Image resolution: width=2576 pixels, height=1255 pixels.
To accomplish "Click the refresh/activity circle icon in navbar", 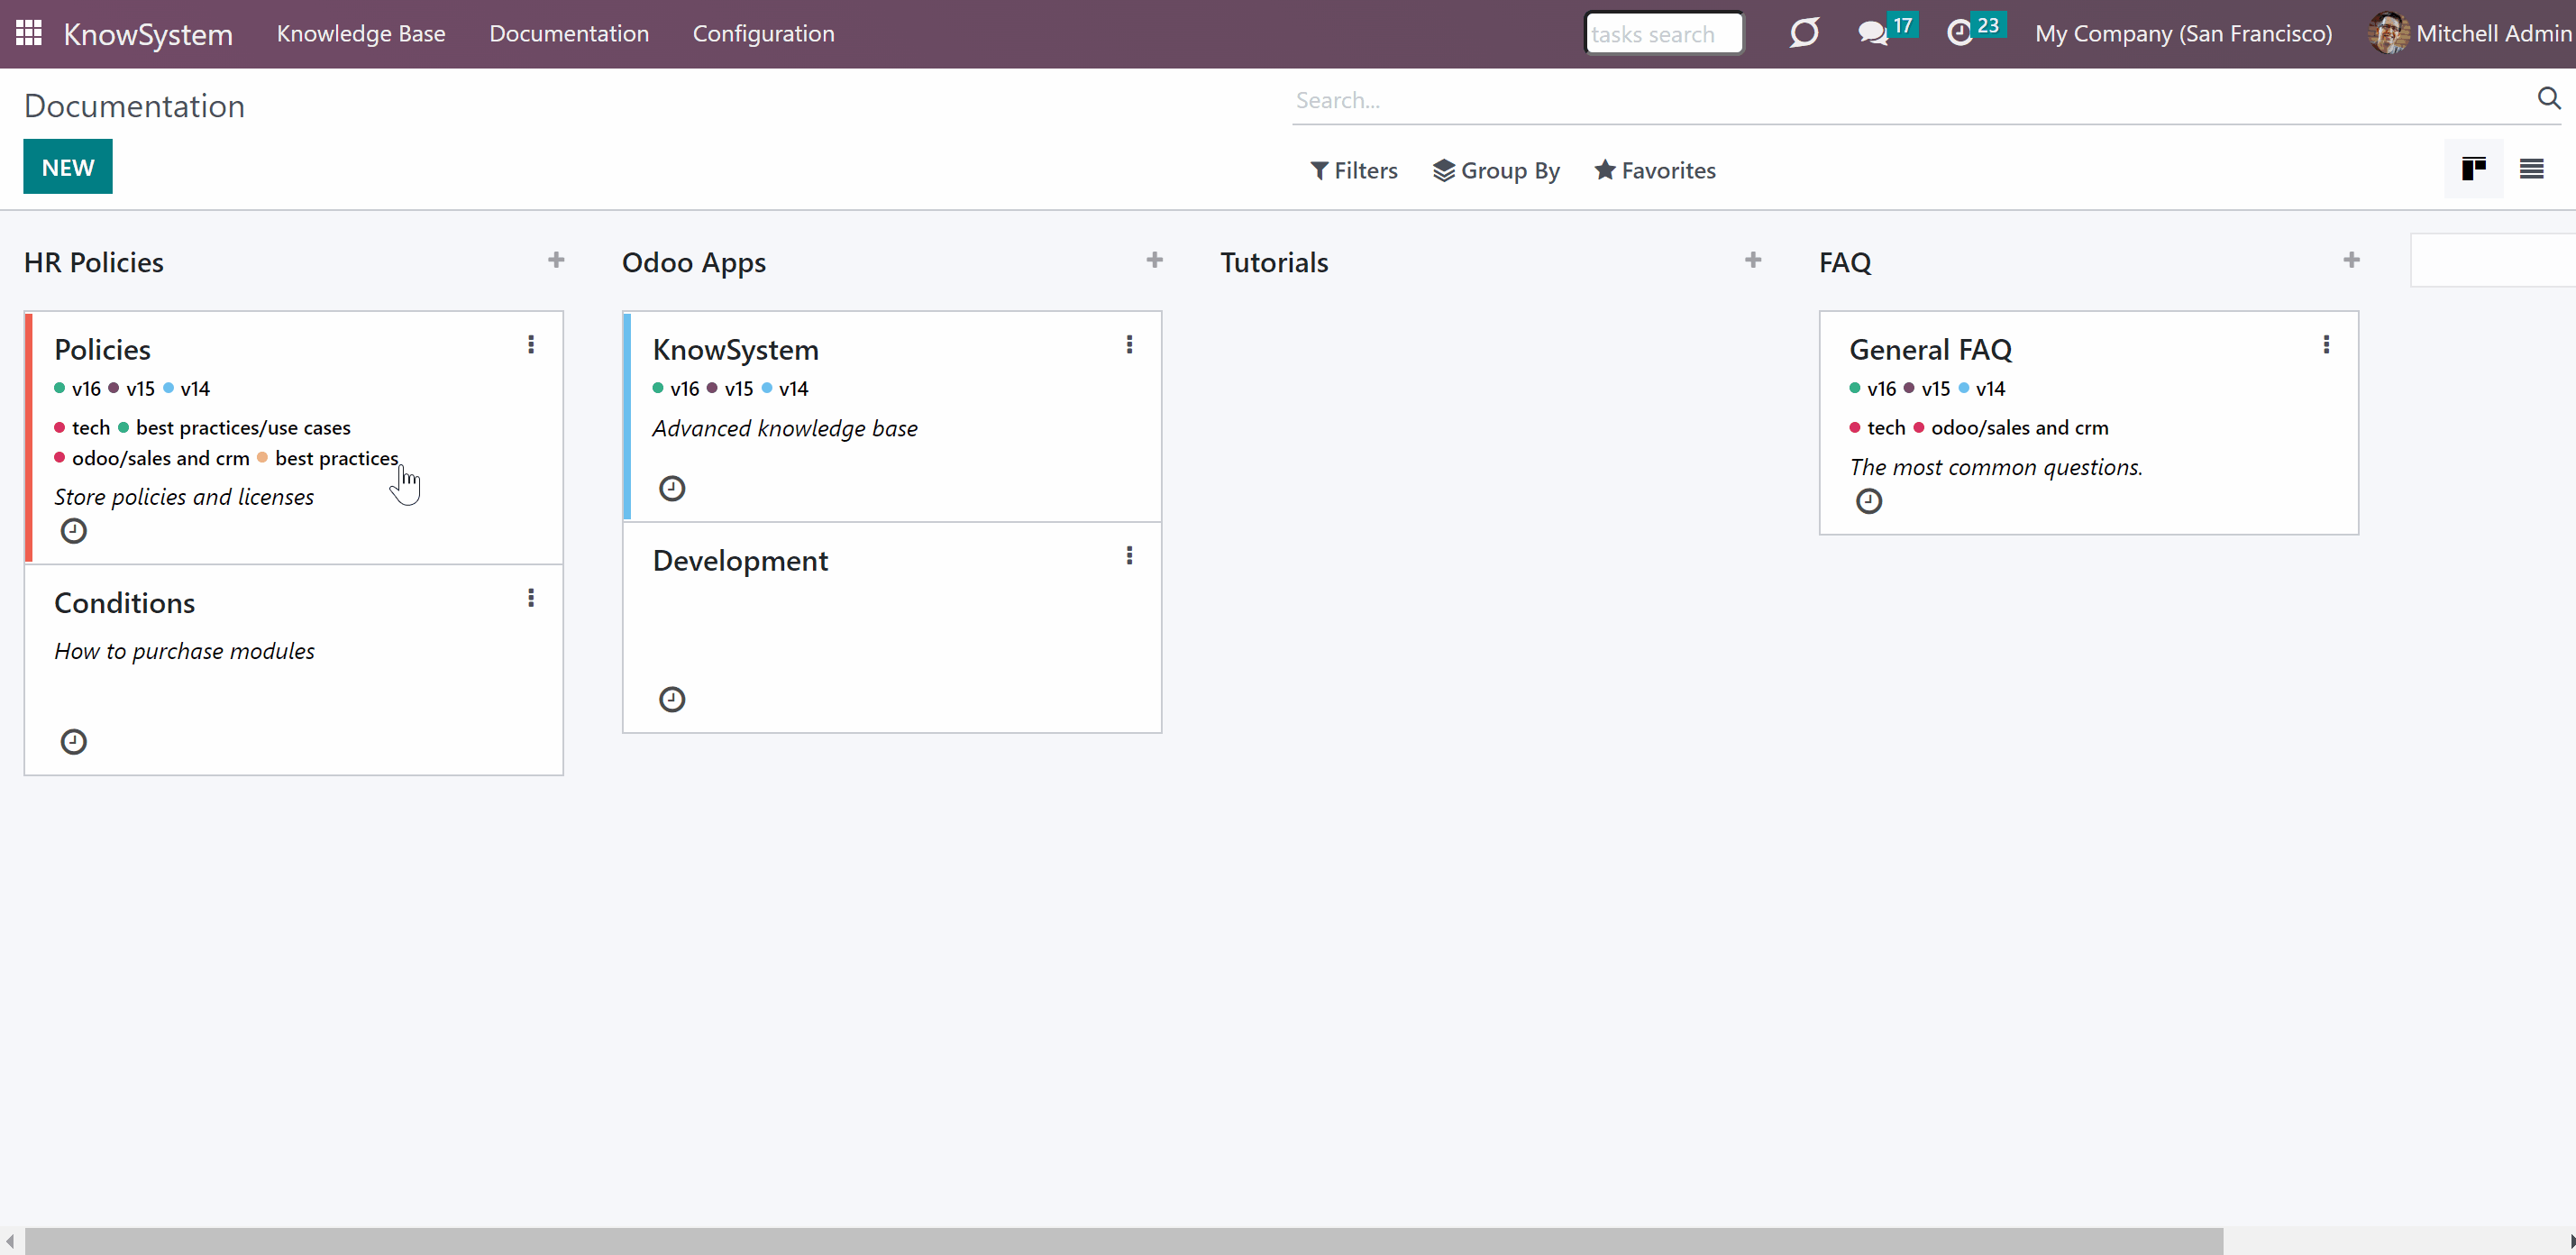I will click(x=1804, y=33).
